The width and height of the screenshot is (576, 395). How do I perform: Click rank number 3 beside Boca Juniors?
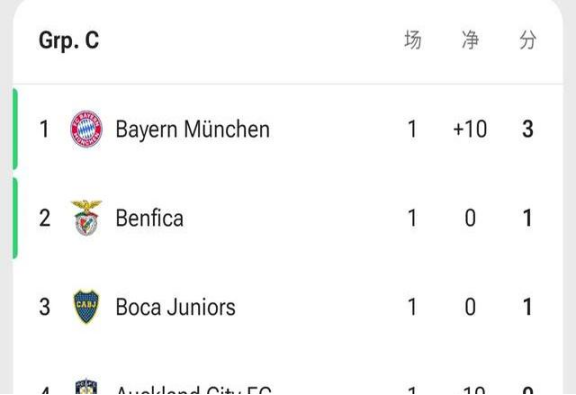(45, 307)
